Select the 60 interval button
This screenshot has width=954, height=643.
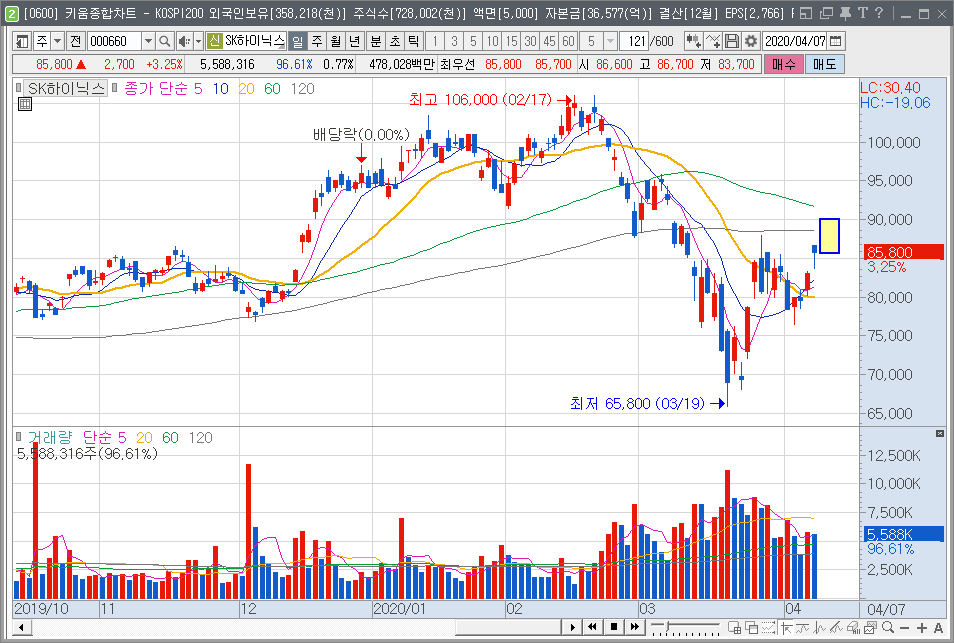(568, 41)
